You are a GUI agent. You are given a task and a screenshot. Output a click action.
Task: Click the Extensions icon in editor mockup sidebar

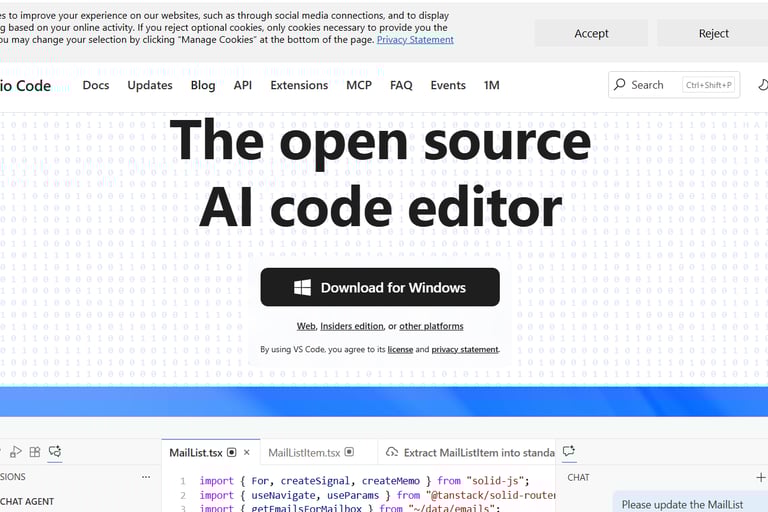(35, 452)
